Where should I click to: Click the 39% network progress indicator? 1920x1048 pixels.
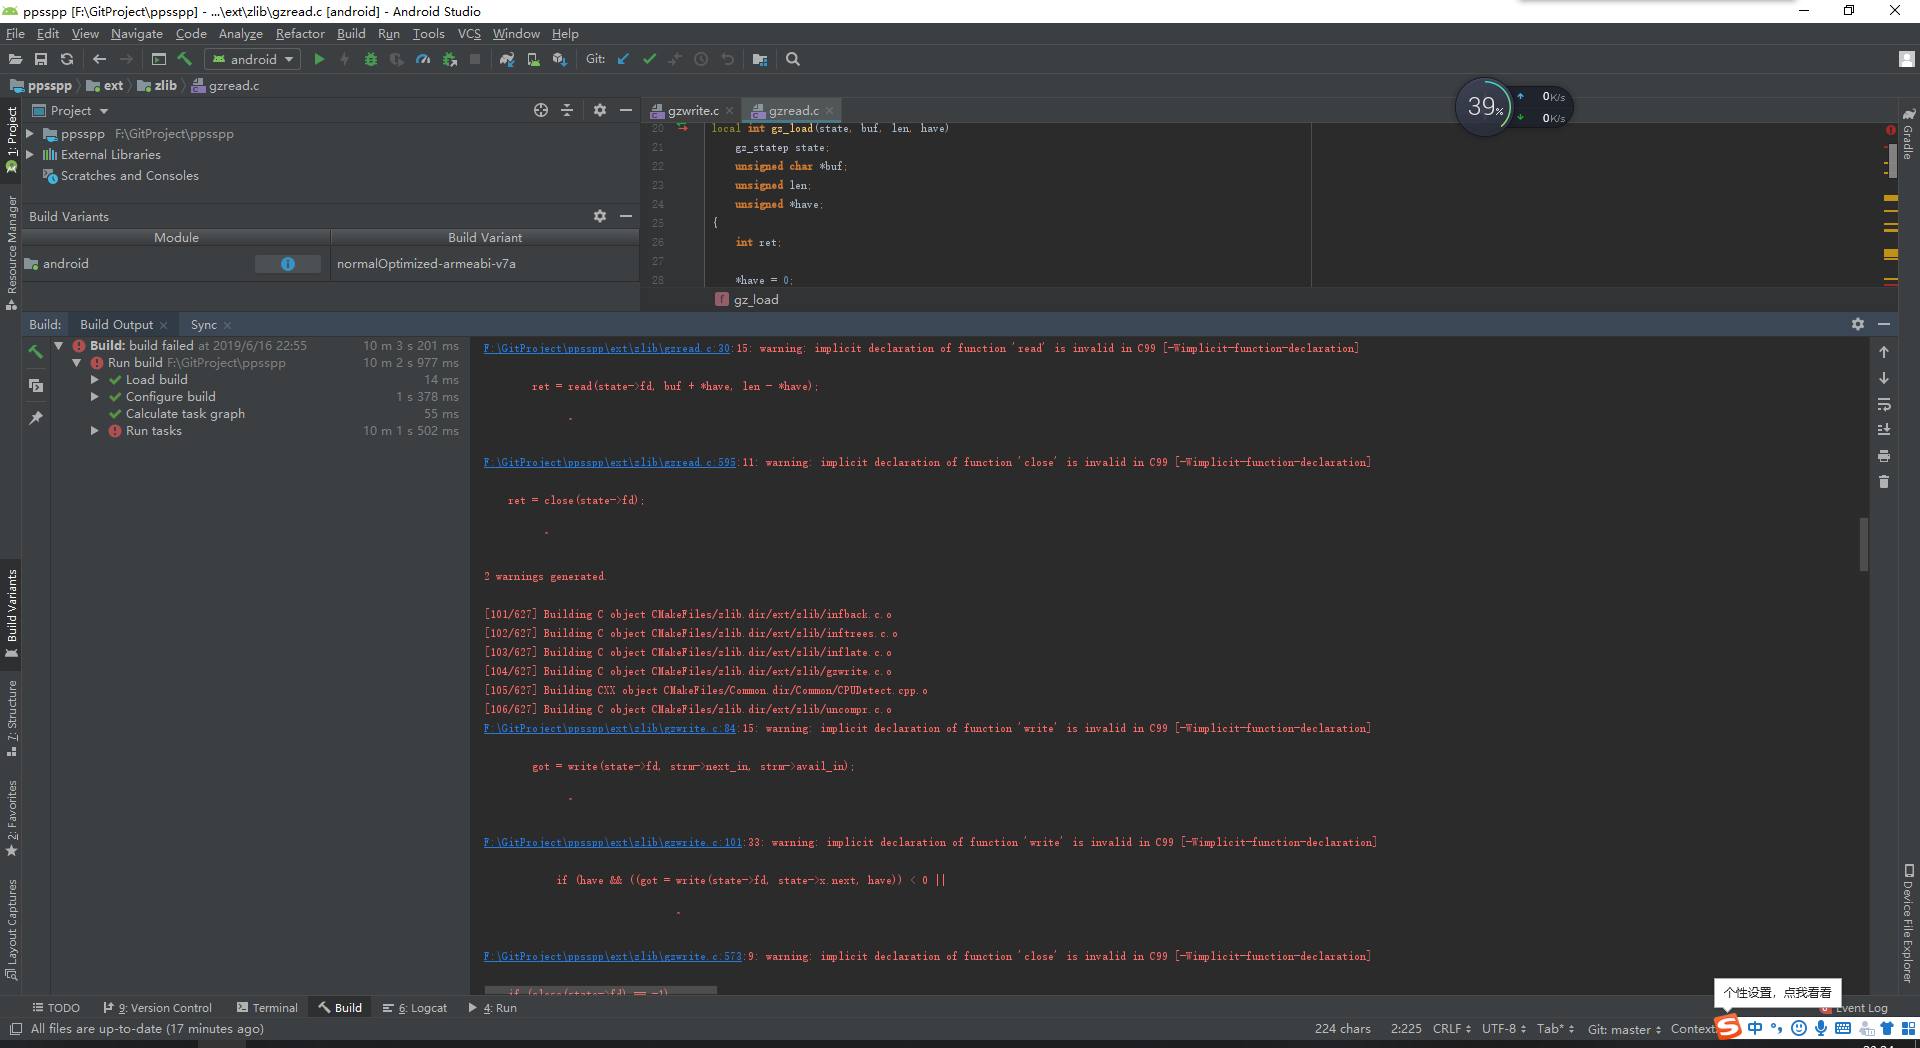(x=1484, y=105)
